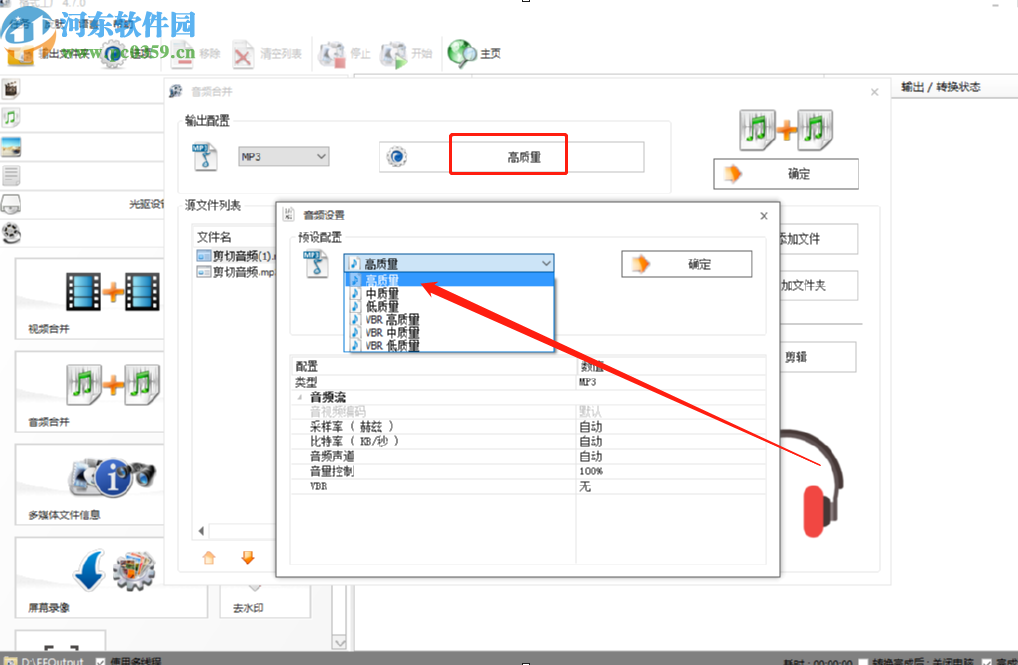Viewport: 1018px width, 665px height.
Task: Open the Audio Merge (音频合并) tool
Action: 88,391
